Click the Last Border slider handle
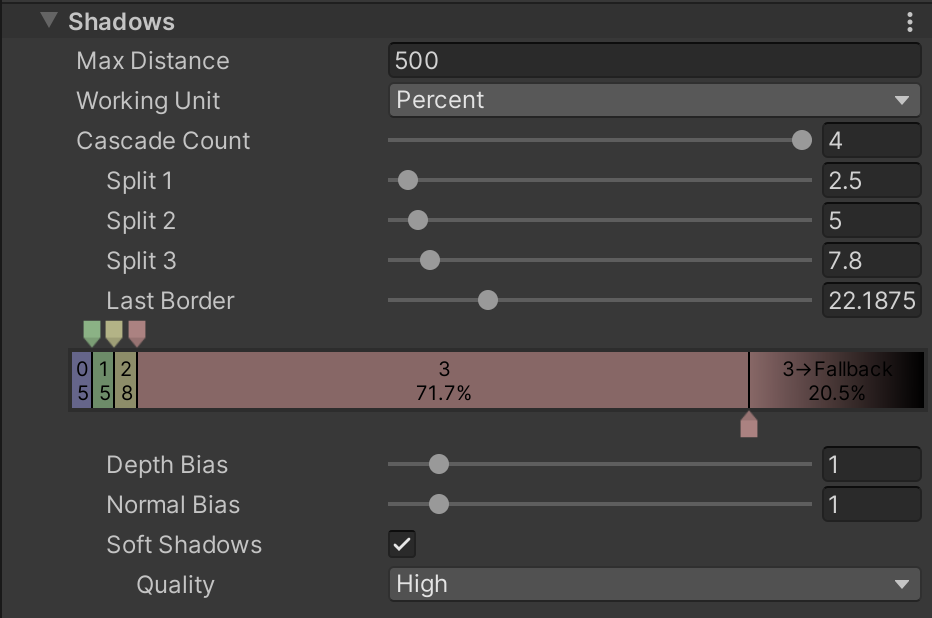 (488, 300)
